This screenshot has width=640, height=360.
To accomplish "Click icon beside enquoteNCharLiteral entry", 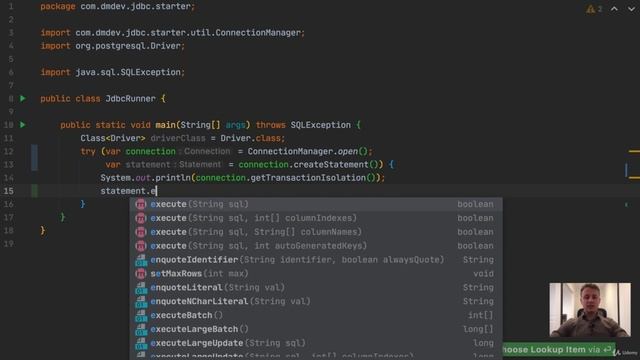I will pos(141,301).
